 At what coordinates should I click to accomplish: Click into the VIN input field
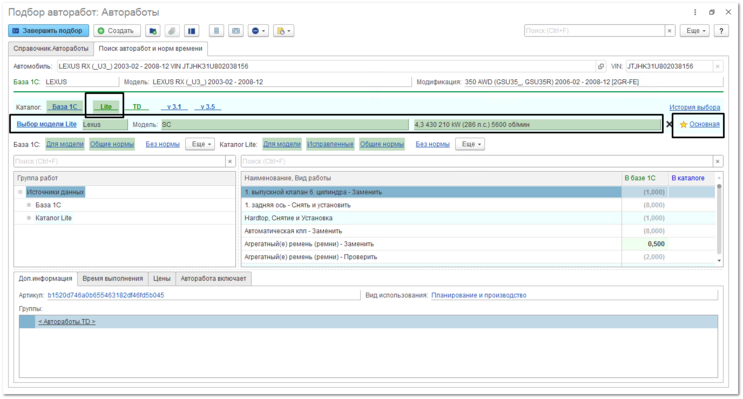click(x=669, y=66)
